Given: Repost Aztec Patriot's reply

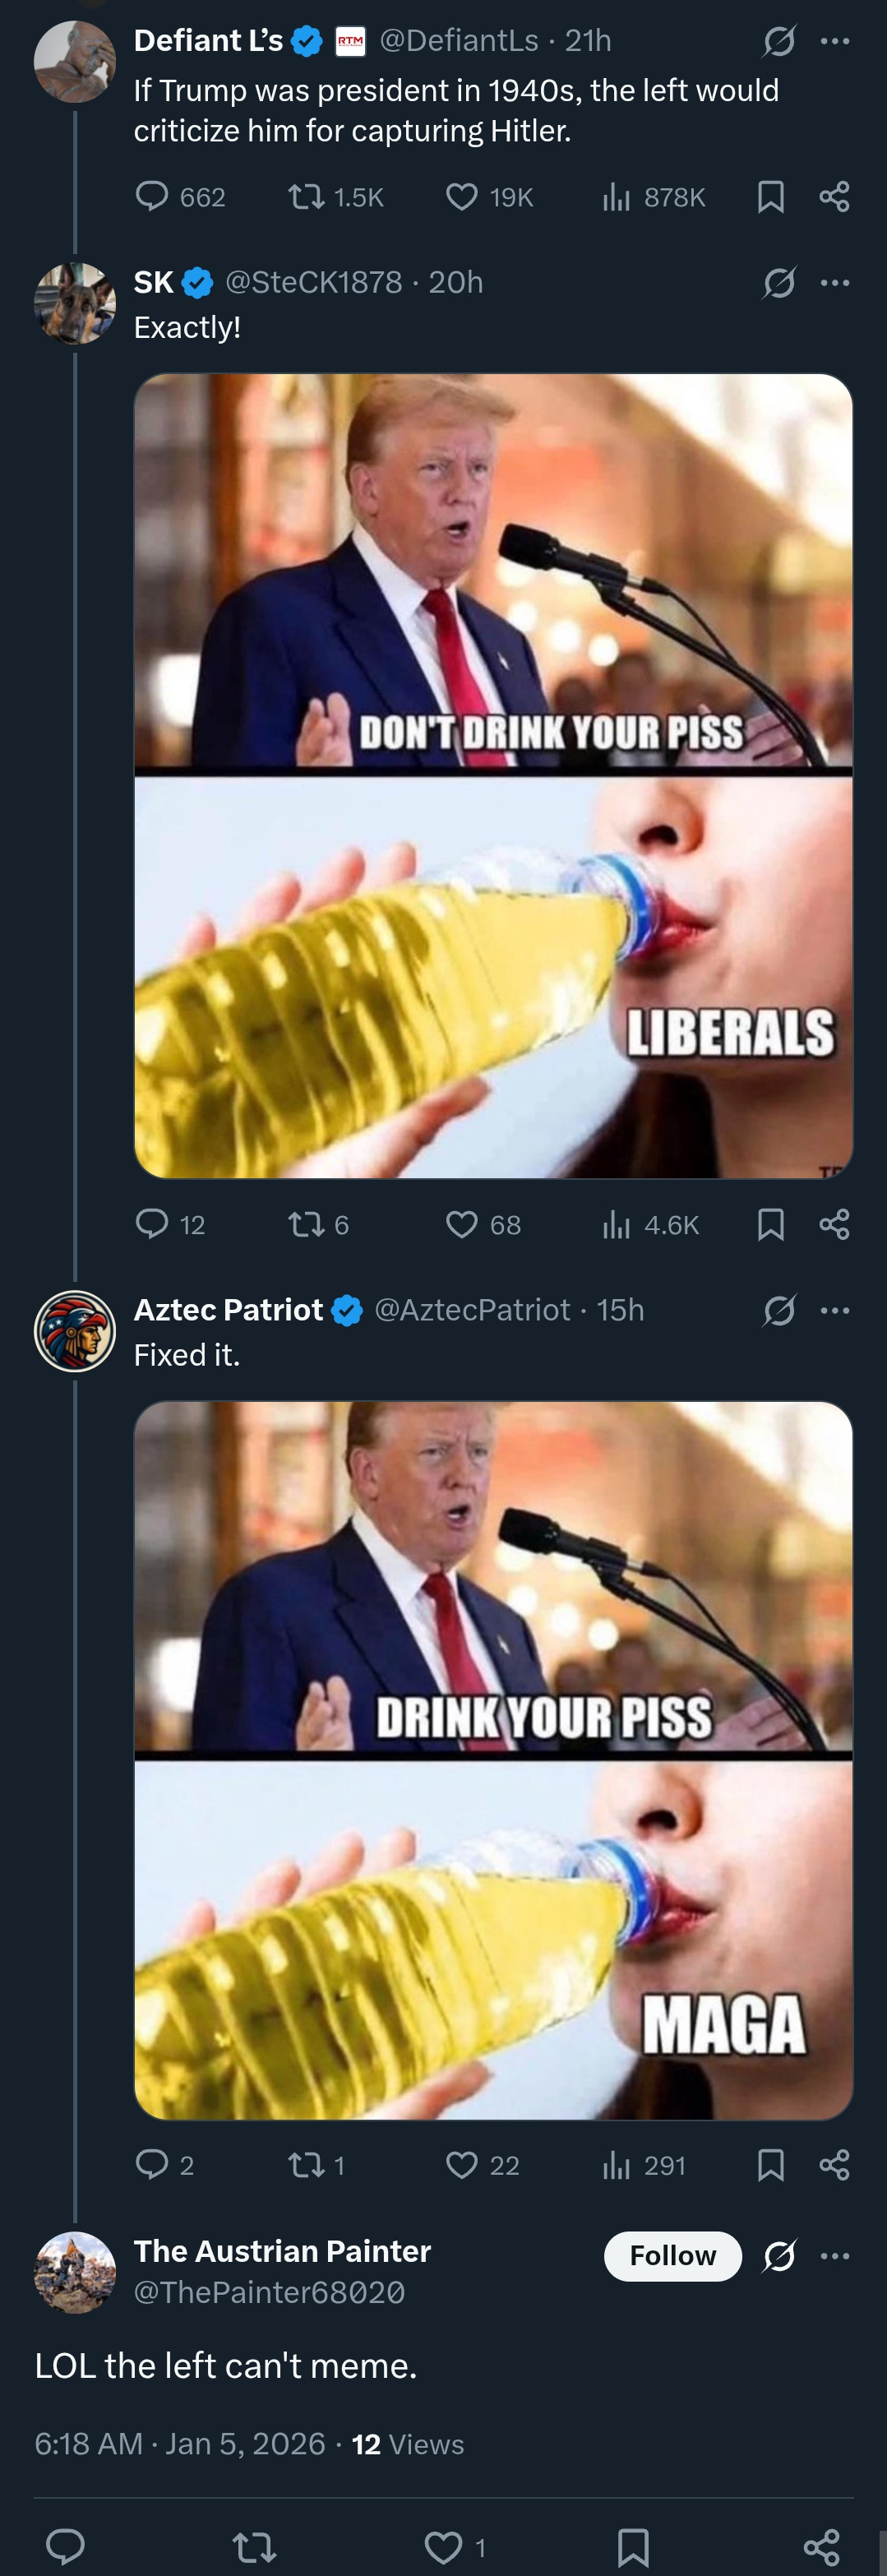Looking at the screenshot, I should pyautogui.click(x=306, y=2165).
